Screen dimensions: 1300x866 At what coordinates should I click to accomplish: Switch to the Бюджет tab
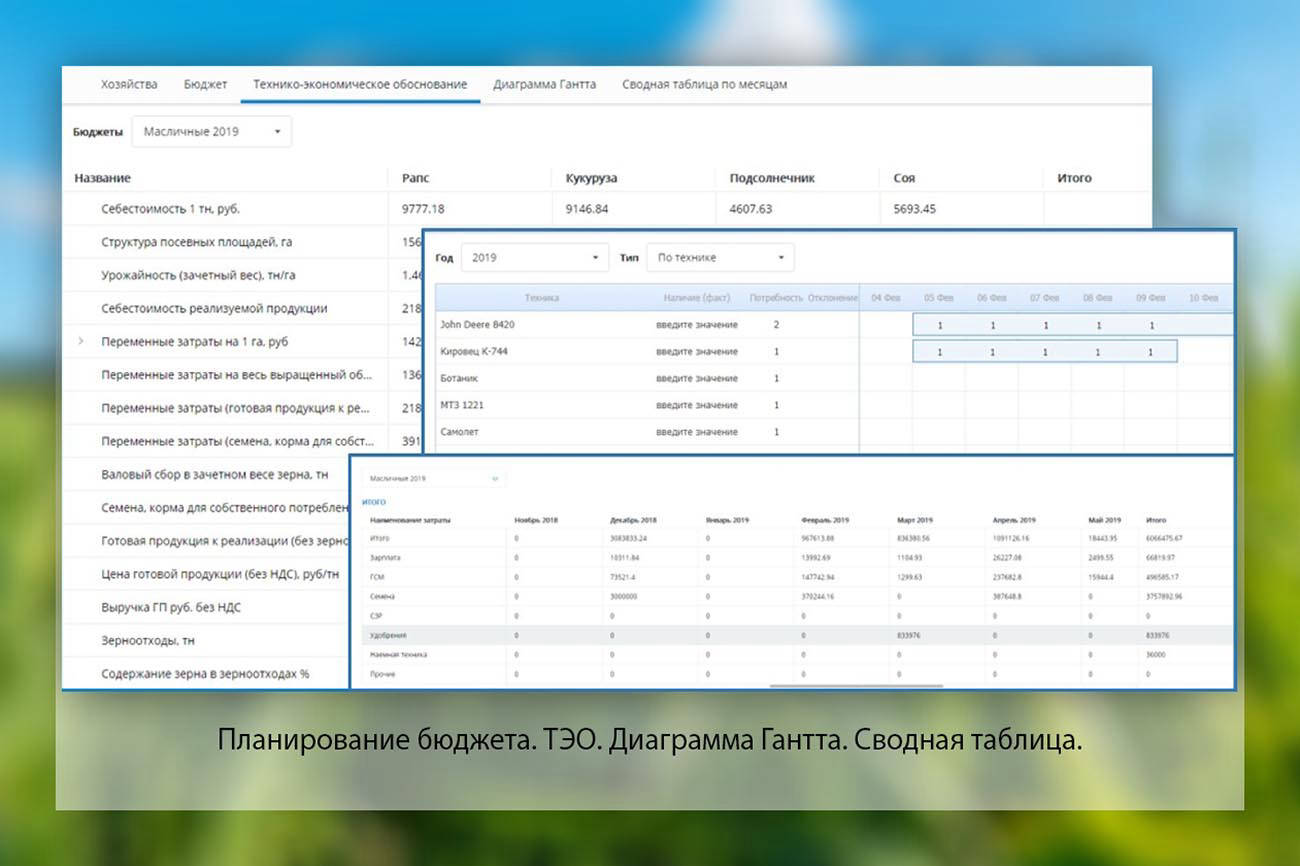(x=205, y=85)
